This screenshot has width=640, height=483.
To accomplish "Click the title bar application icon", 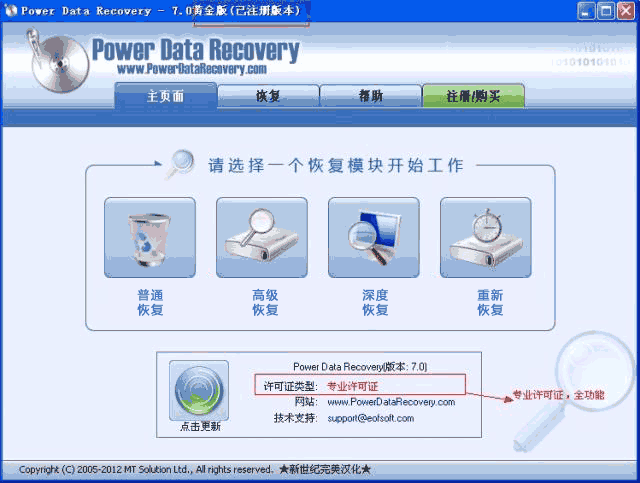I will [x=11, y=10].
